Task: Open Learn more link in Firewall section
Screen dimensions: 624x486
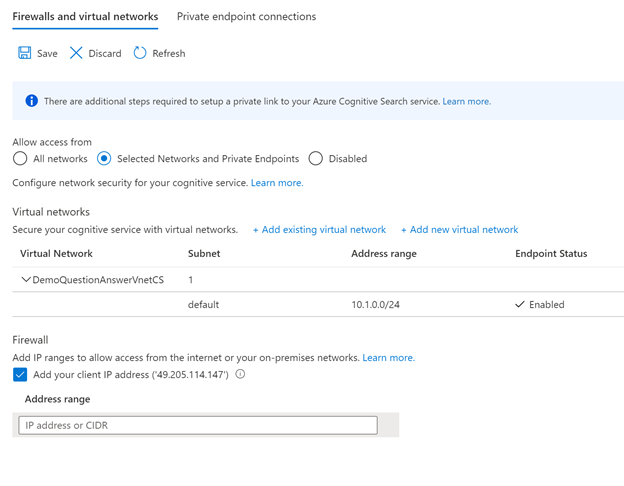Action: (388, 357)
